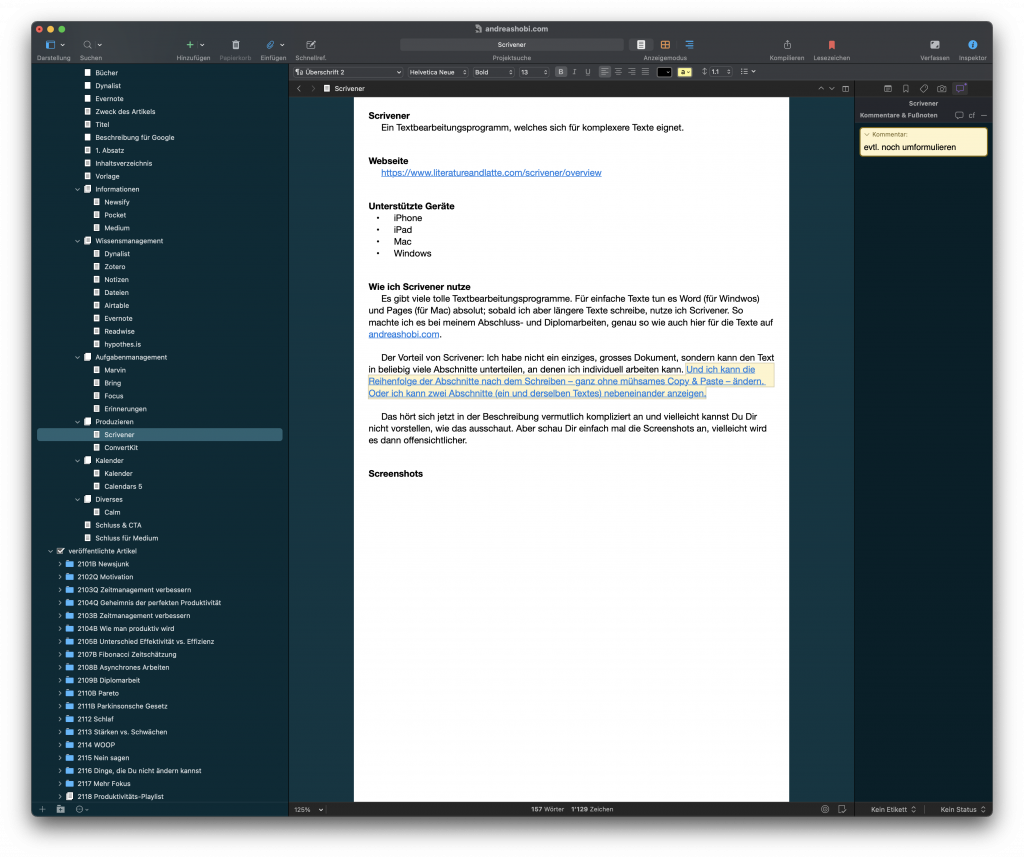Viewport: 1024px width, 858px height.
Task: Select Zotero document in binder
Action: point(114,267)
